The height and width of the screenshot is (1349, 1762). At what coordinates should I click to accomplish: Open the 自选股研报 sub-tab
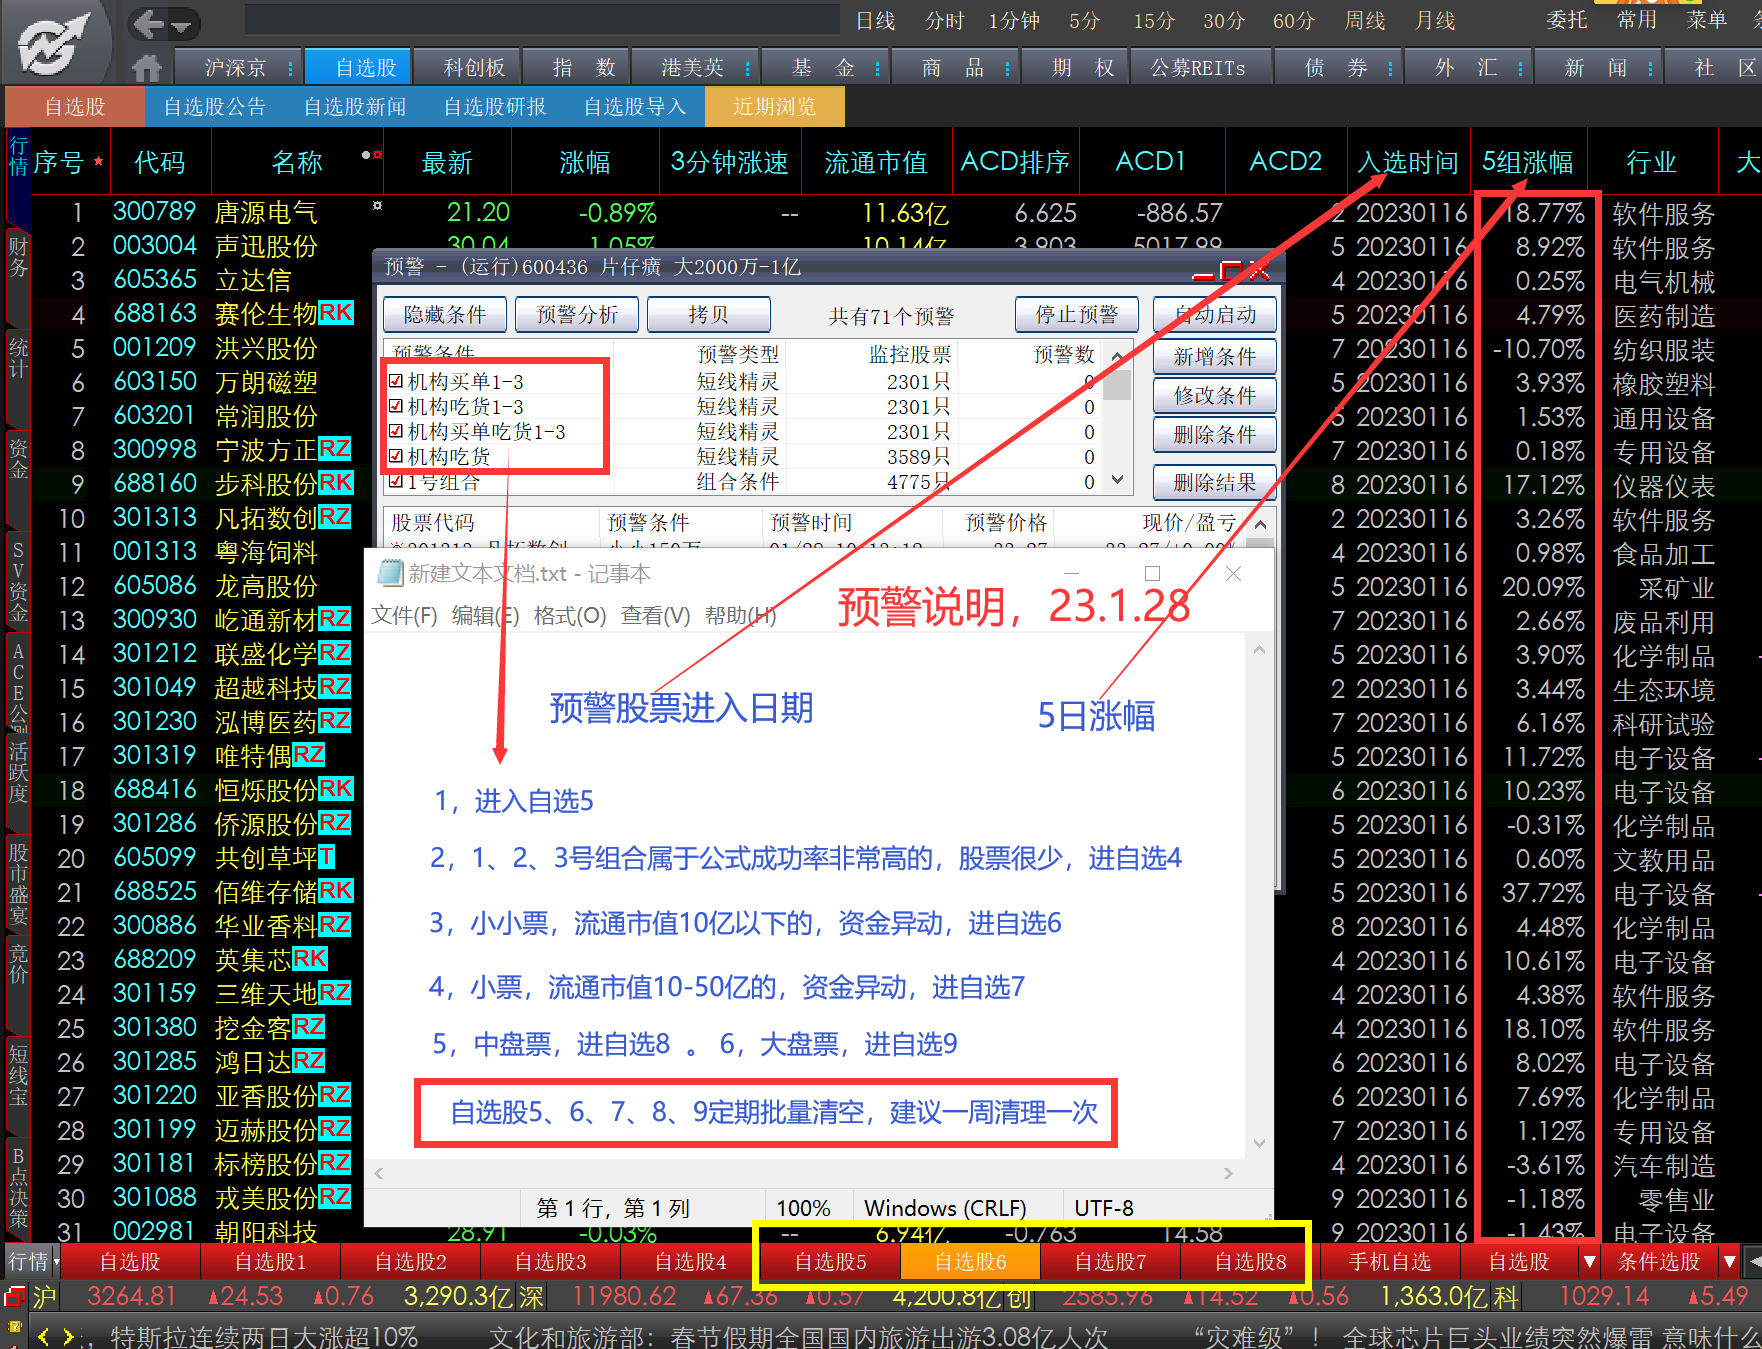(495, 107)
